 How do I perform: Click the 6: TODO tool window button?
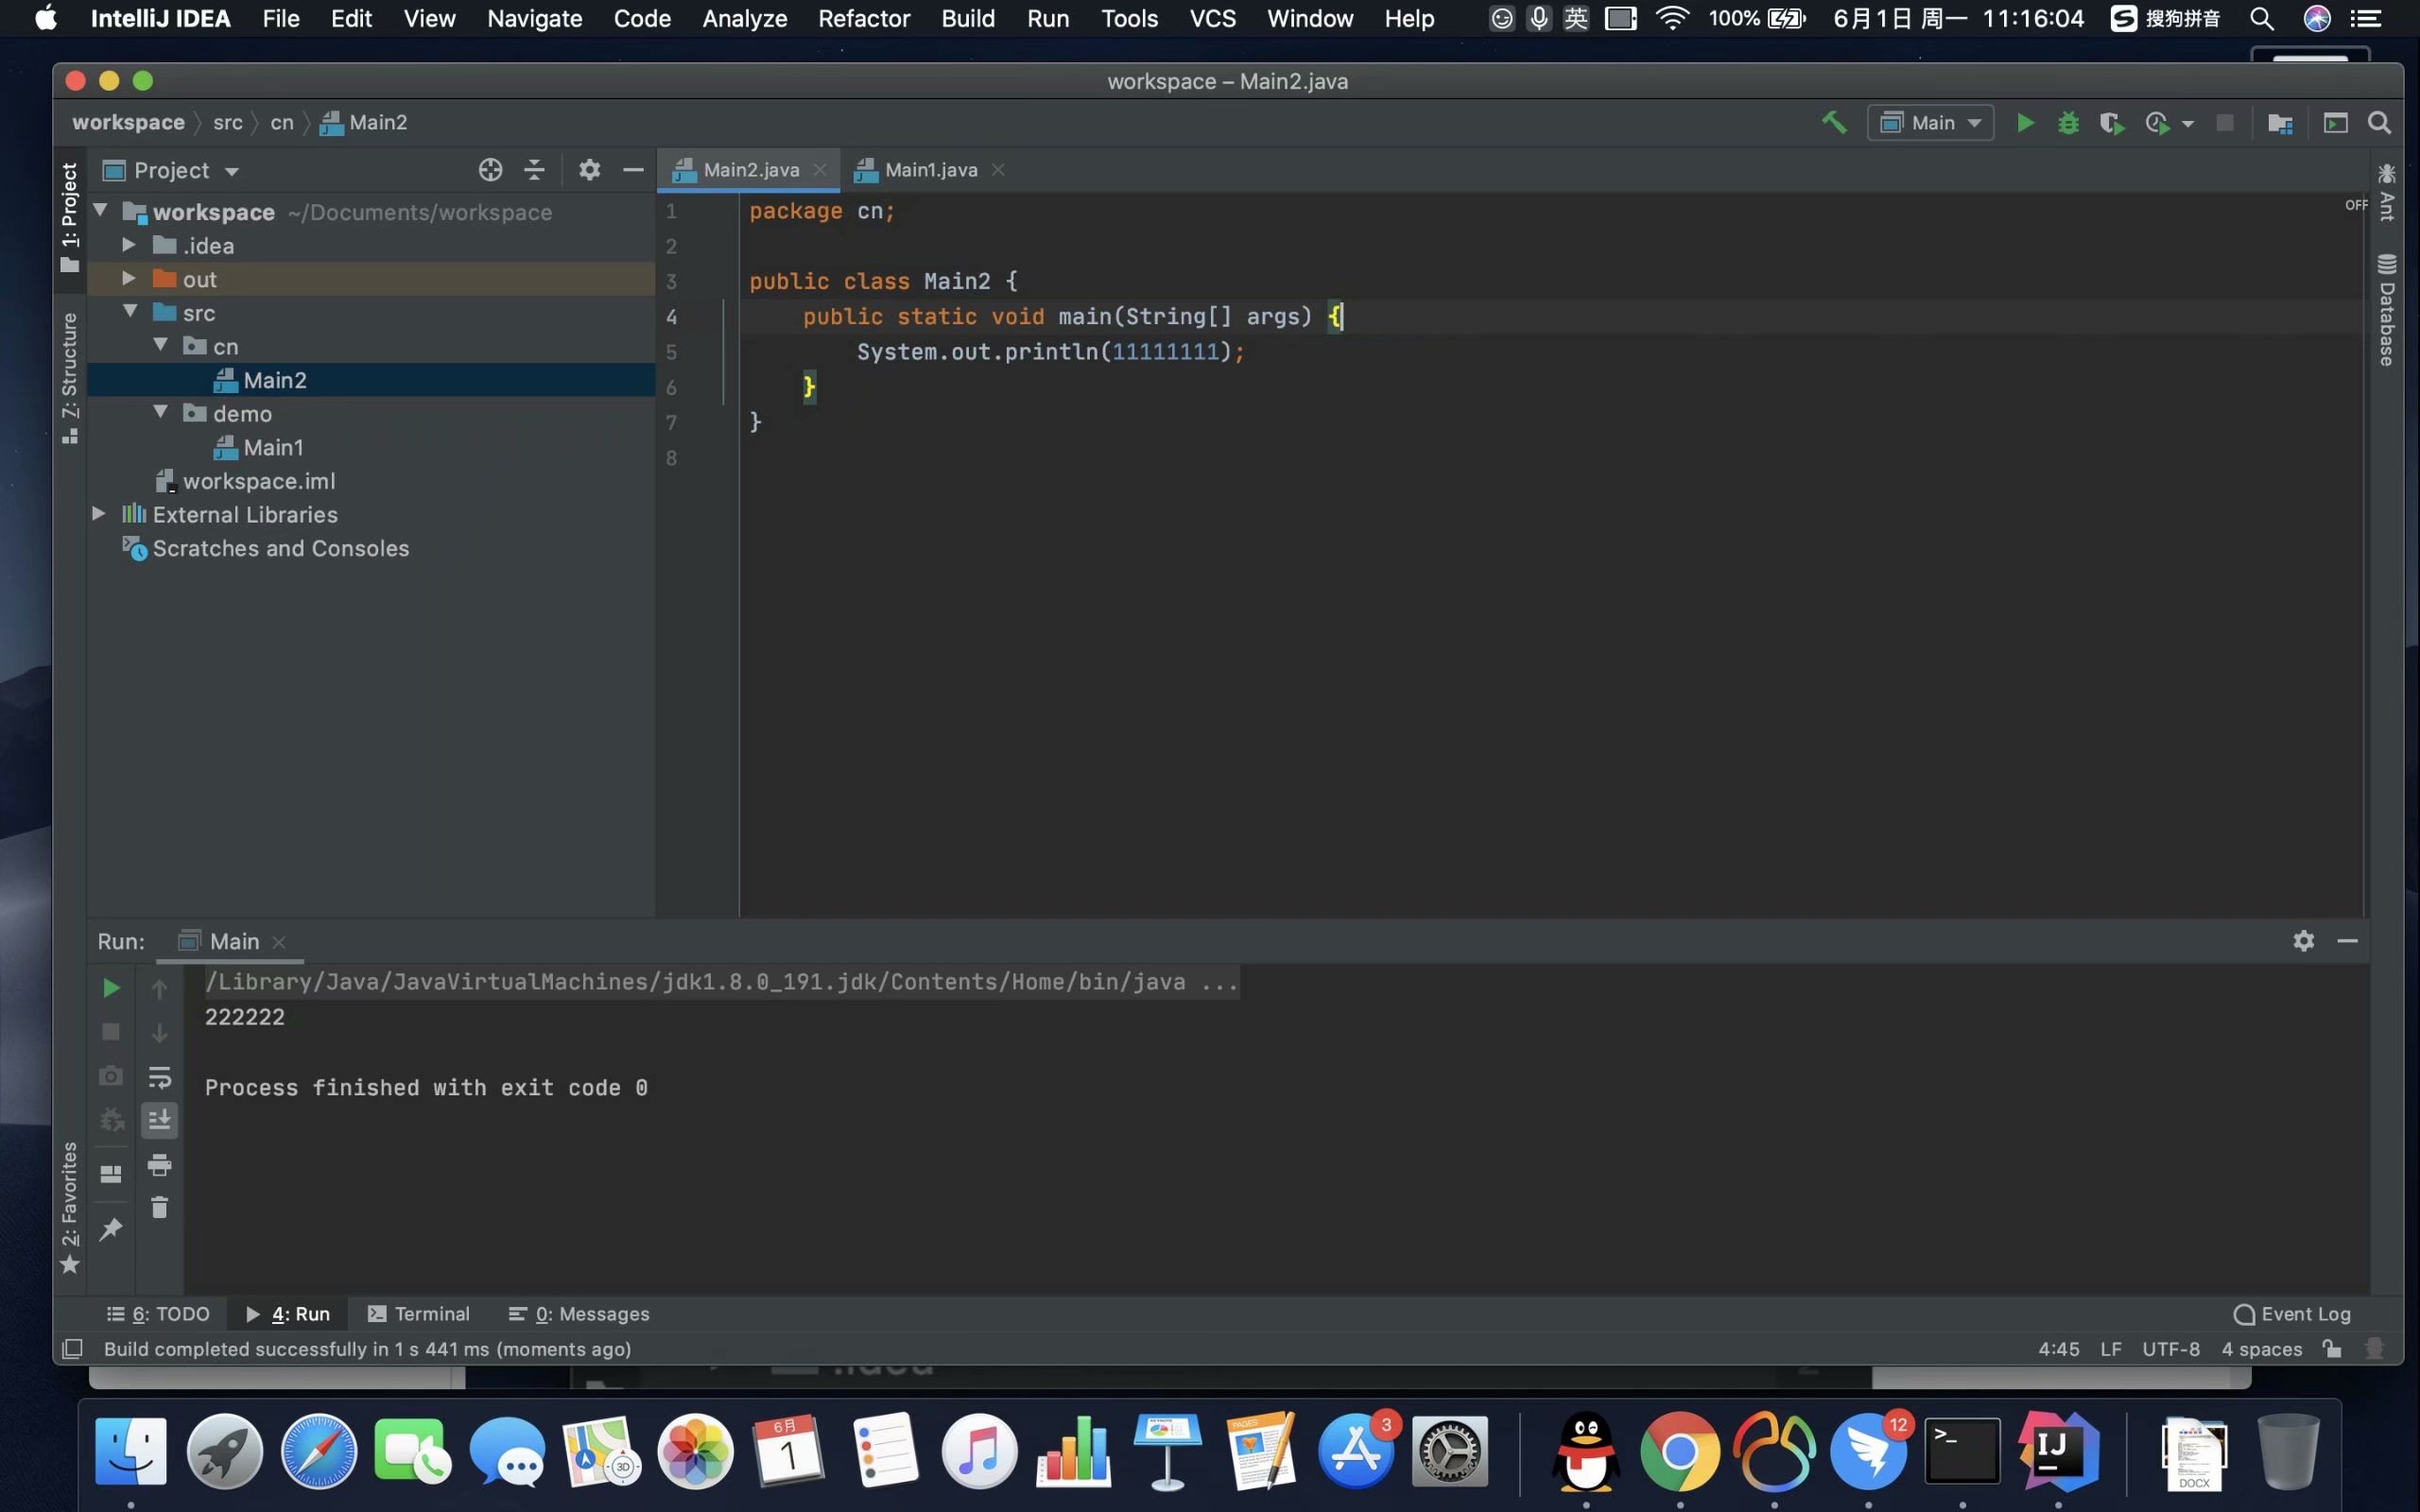tap(159, 1314)
